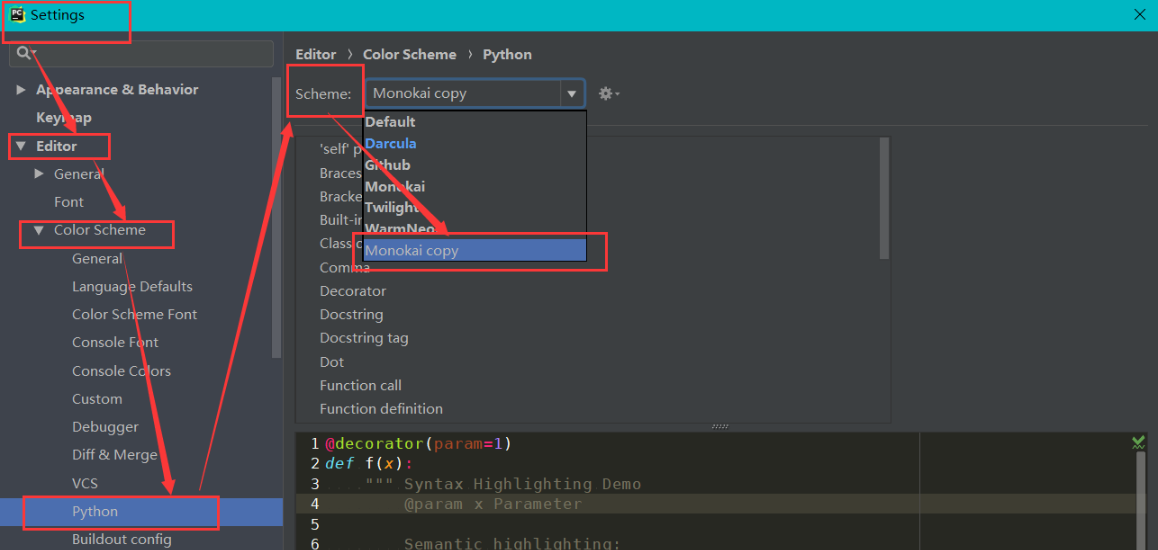
Task: Open Language Defaults color settings
Action: tap(132, 286)
